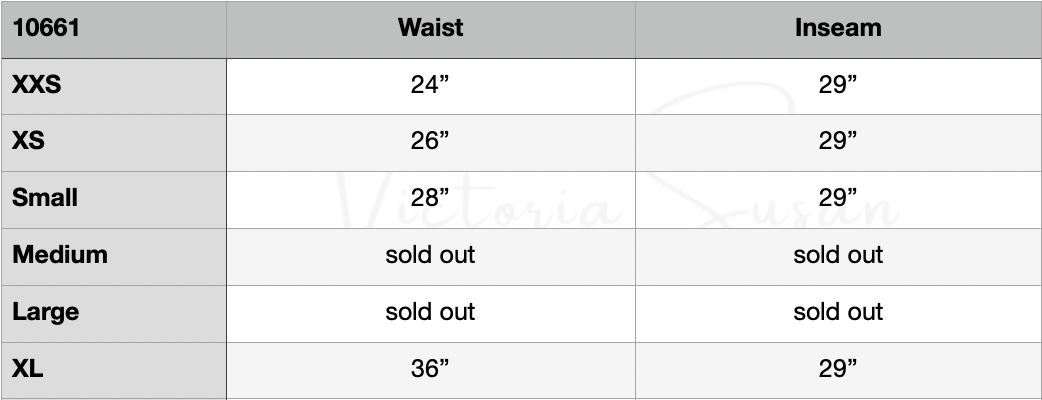
Task: Click the XS inseam 29” cell
Action: tap(838, 141)
